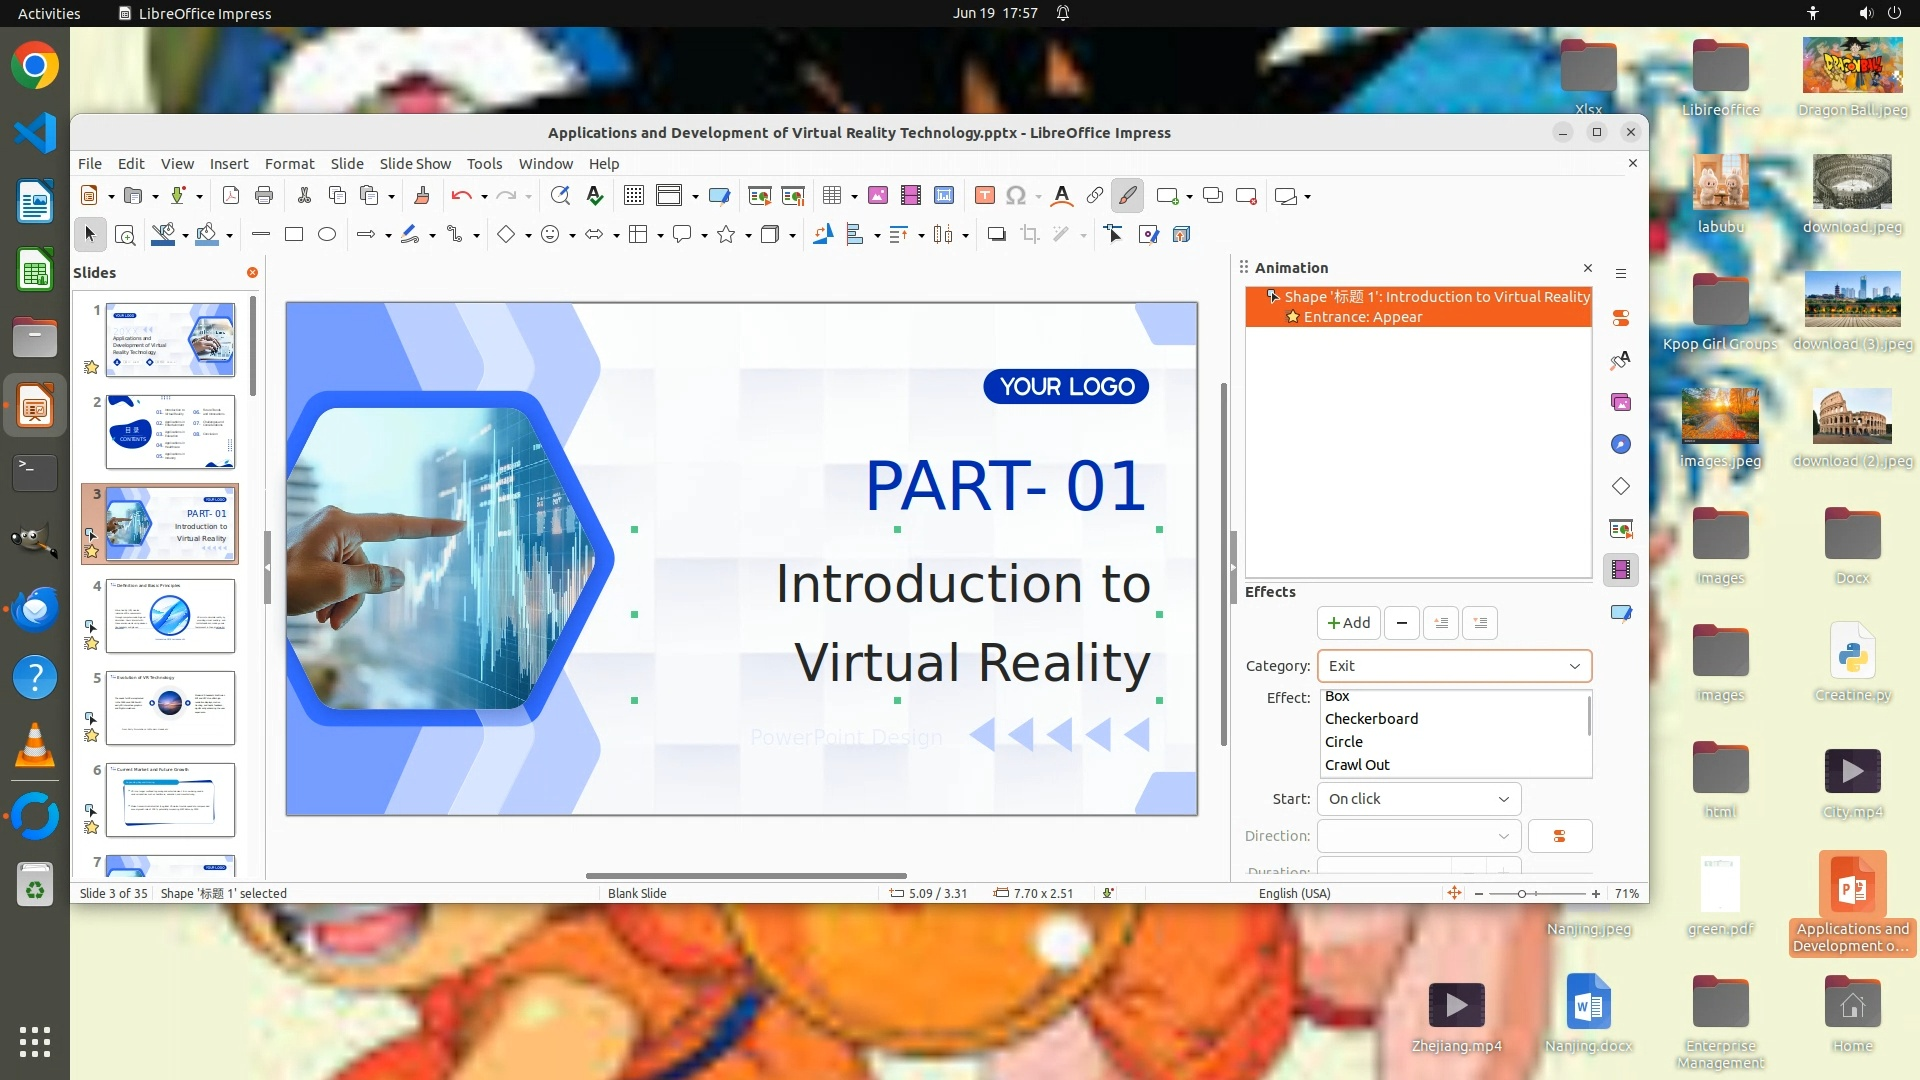Toggle the Shadow icon in drawing toolbar

pyautogui.click(x=996, y=234)
